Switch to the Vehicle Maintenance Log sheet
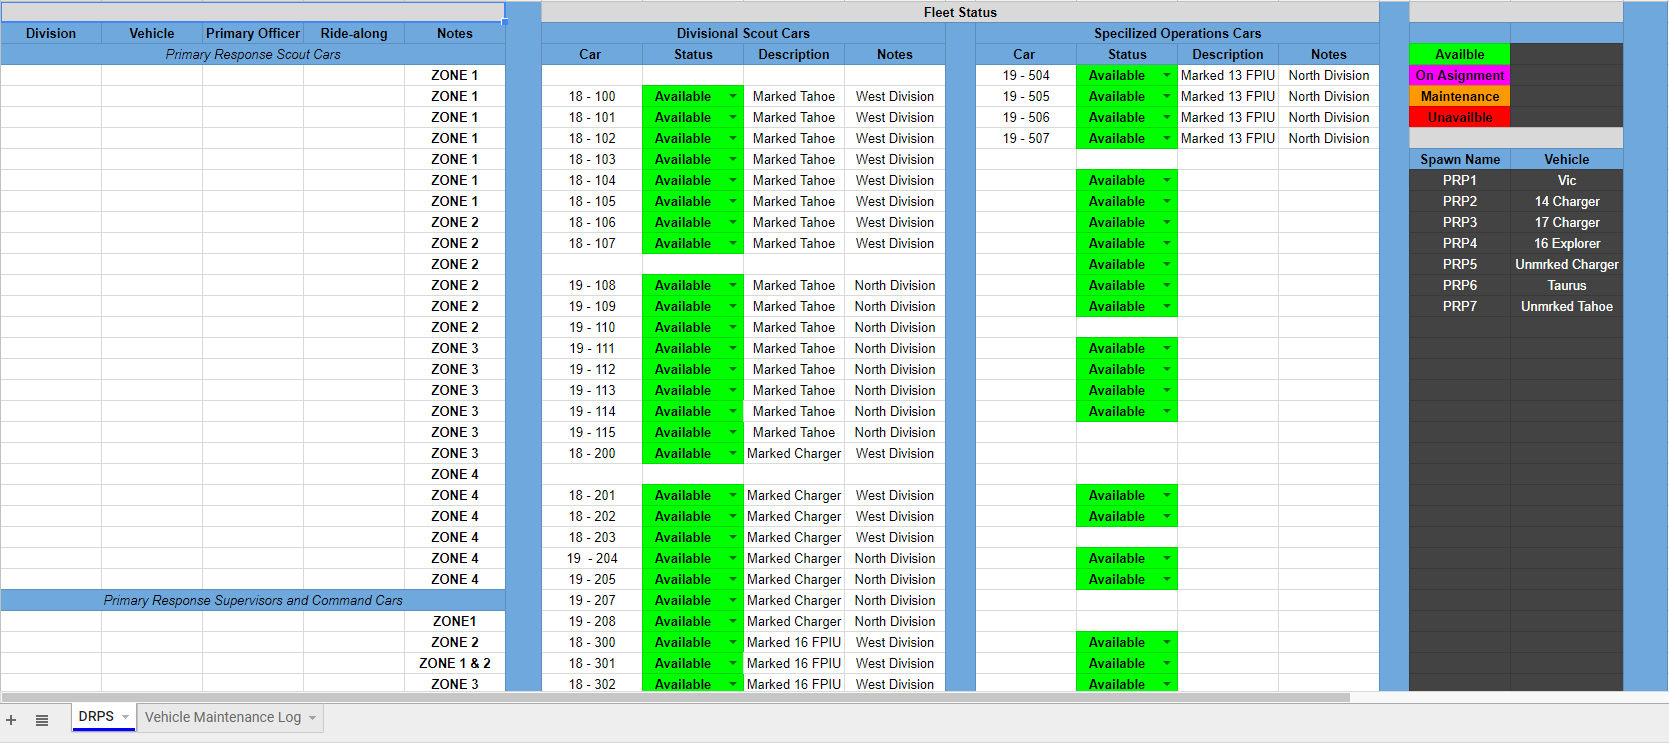The width and height of the screenshot is (1669, 749). click(x=222, y=718)
